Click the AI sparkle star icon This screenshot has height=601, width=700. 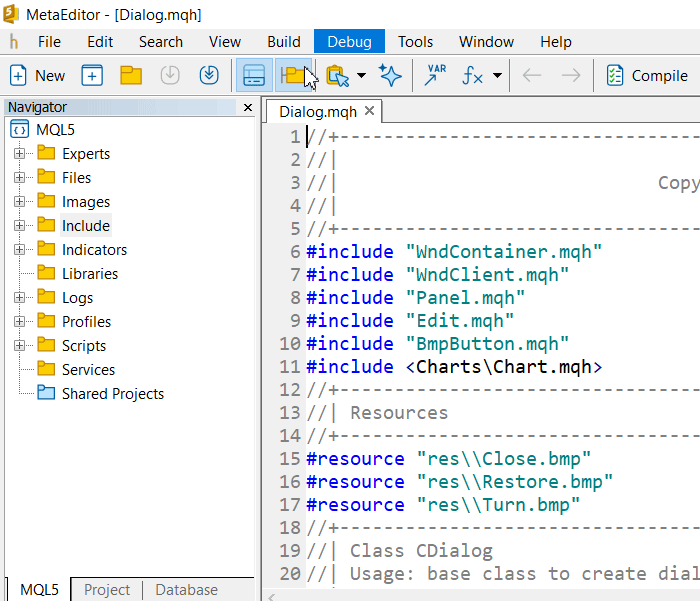(390, 75)
